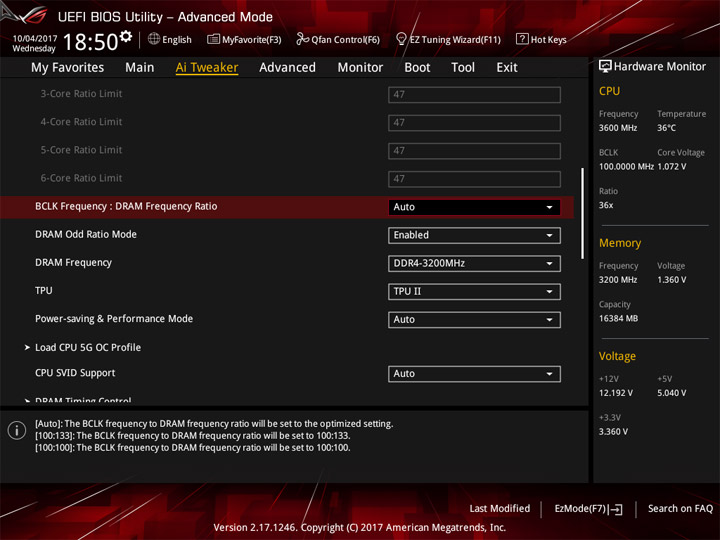This screenshot has height=540, width=720.
Task: Open the TPU II dropdown
Action: tap(474, 292)
